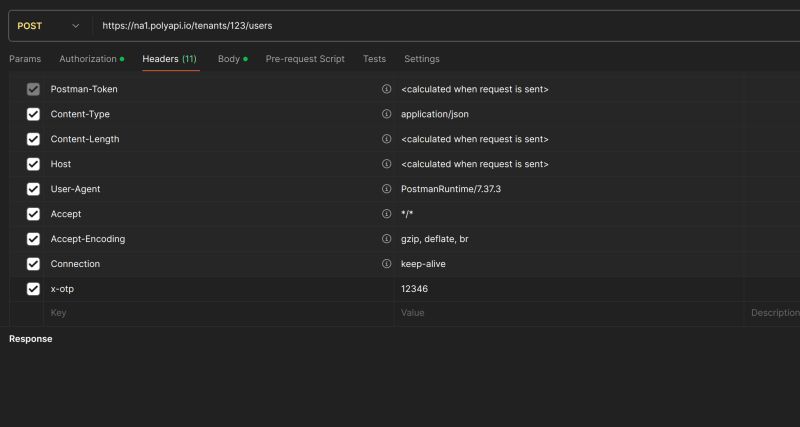This screenshot has width=800, height=427.
Task: Click the PostmanRuntime/7.37.3 value
Action: pyautogui.click(x=451, y=189)
